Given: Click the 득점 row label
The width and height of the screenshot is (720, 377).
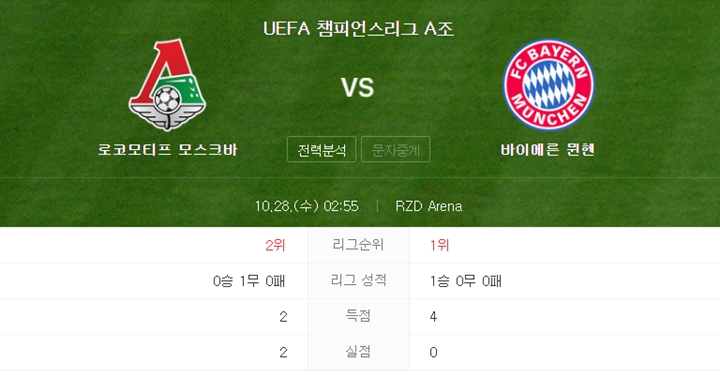Looking at the screenshot, I should [x=358, y=316].
